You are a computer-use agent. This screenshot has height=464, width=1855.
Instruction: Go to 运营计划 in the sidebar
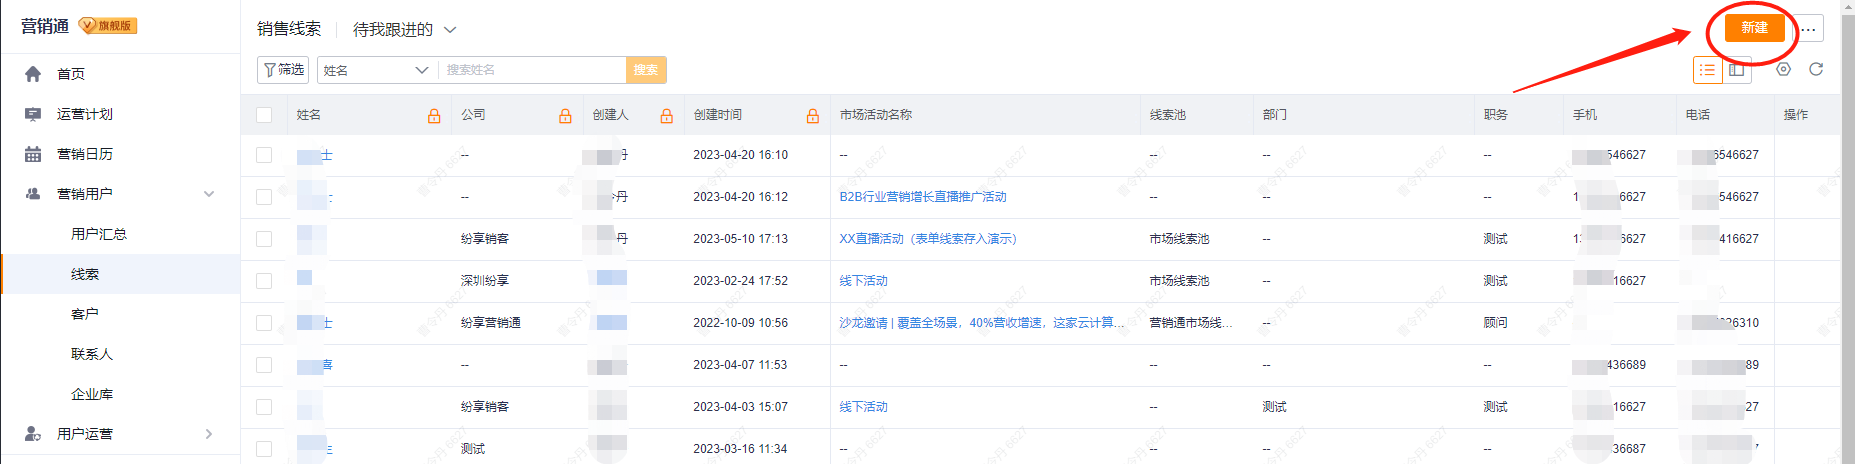point(85,114)
